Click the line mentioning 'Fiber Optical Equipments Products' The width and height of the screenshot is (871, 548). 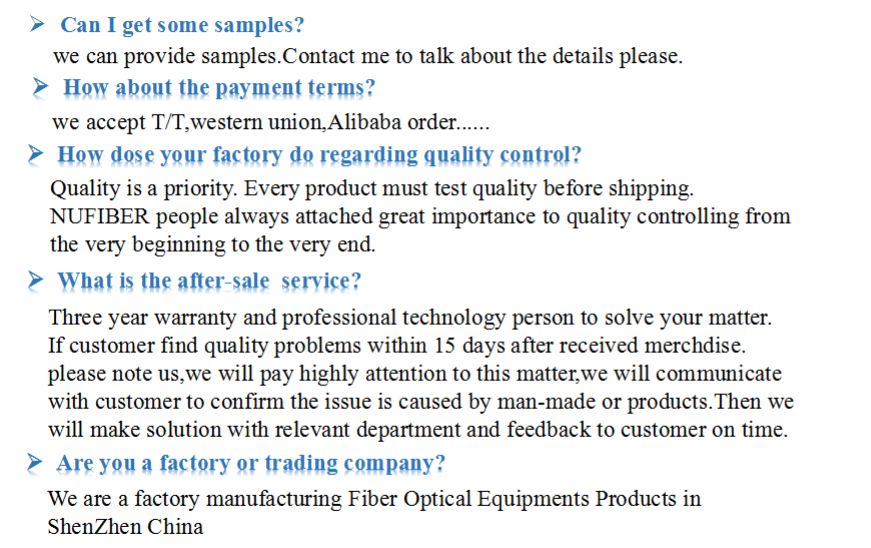(374, 499)
